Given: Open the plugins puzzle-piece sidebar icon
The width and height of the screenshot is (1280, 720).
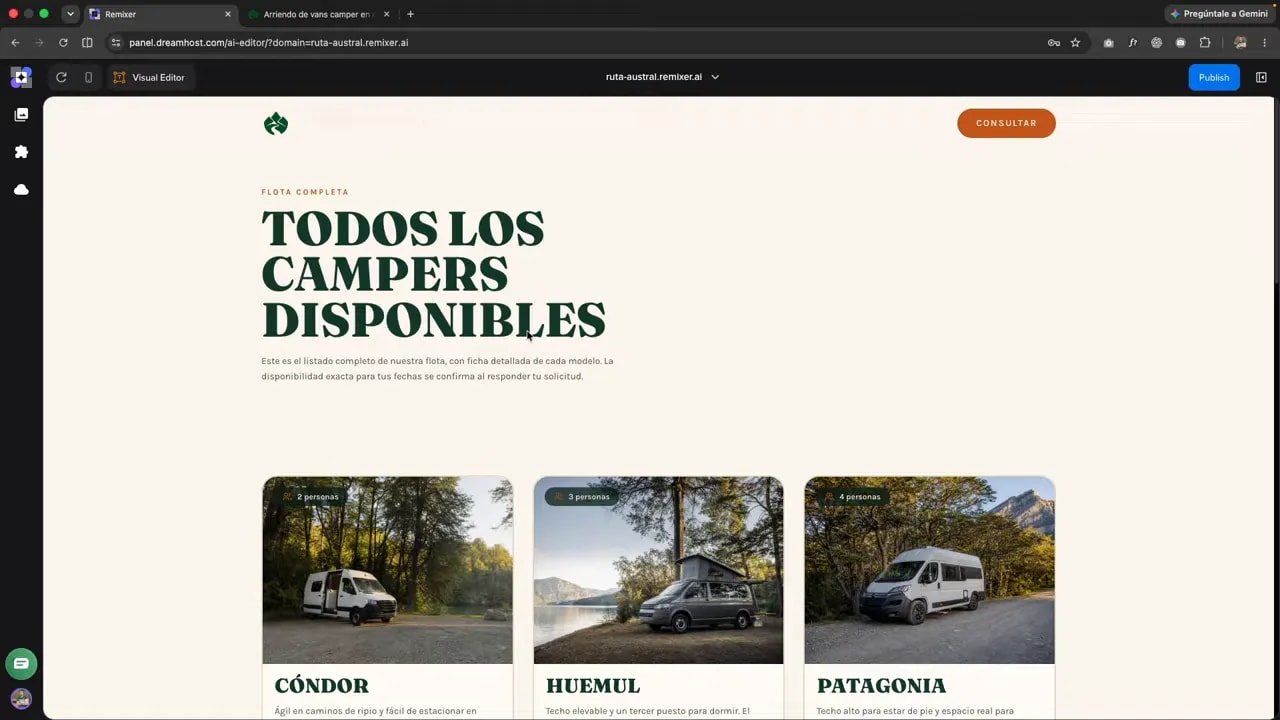Looking at the screenshot, I should [21, 152].
